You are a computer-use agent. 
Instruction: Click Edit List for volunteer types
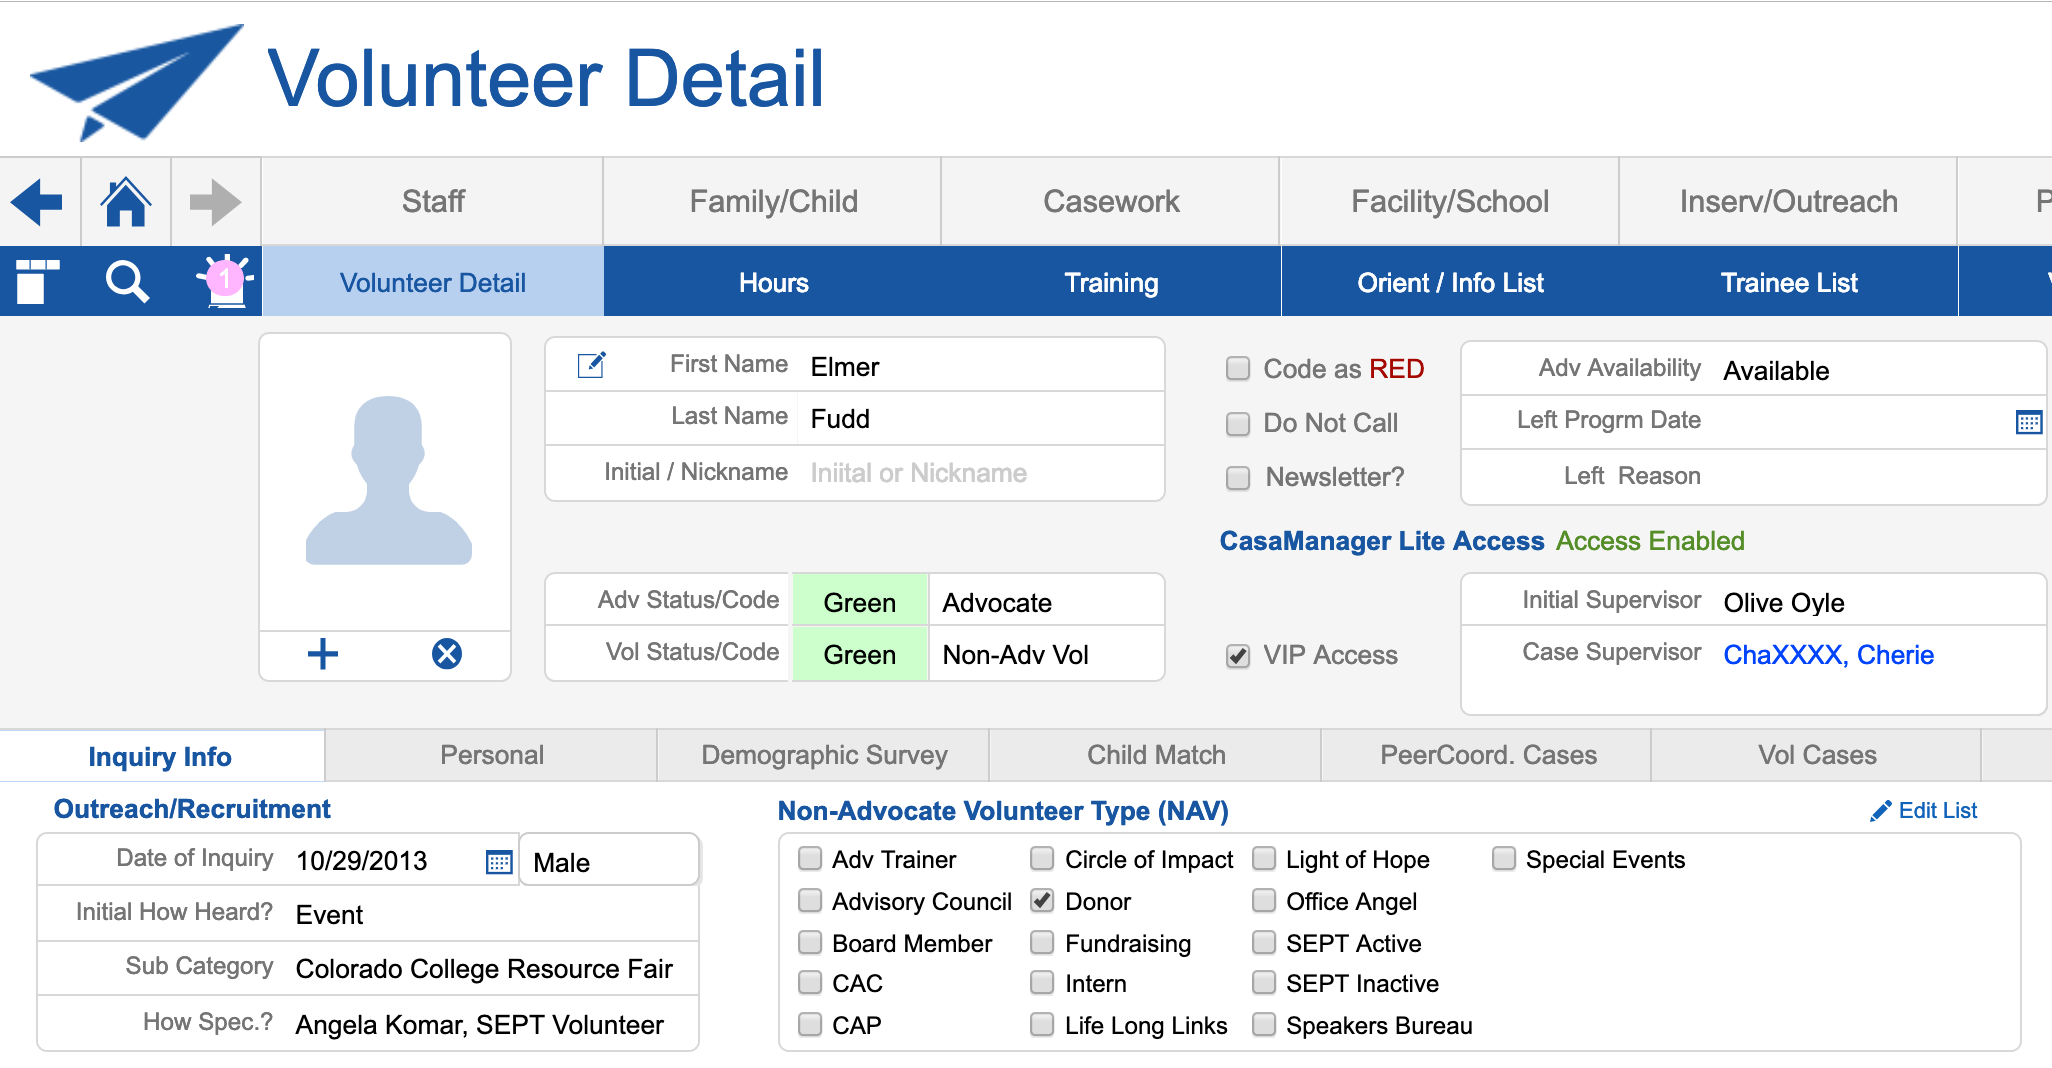click(1924, 811)
